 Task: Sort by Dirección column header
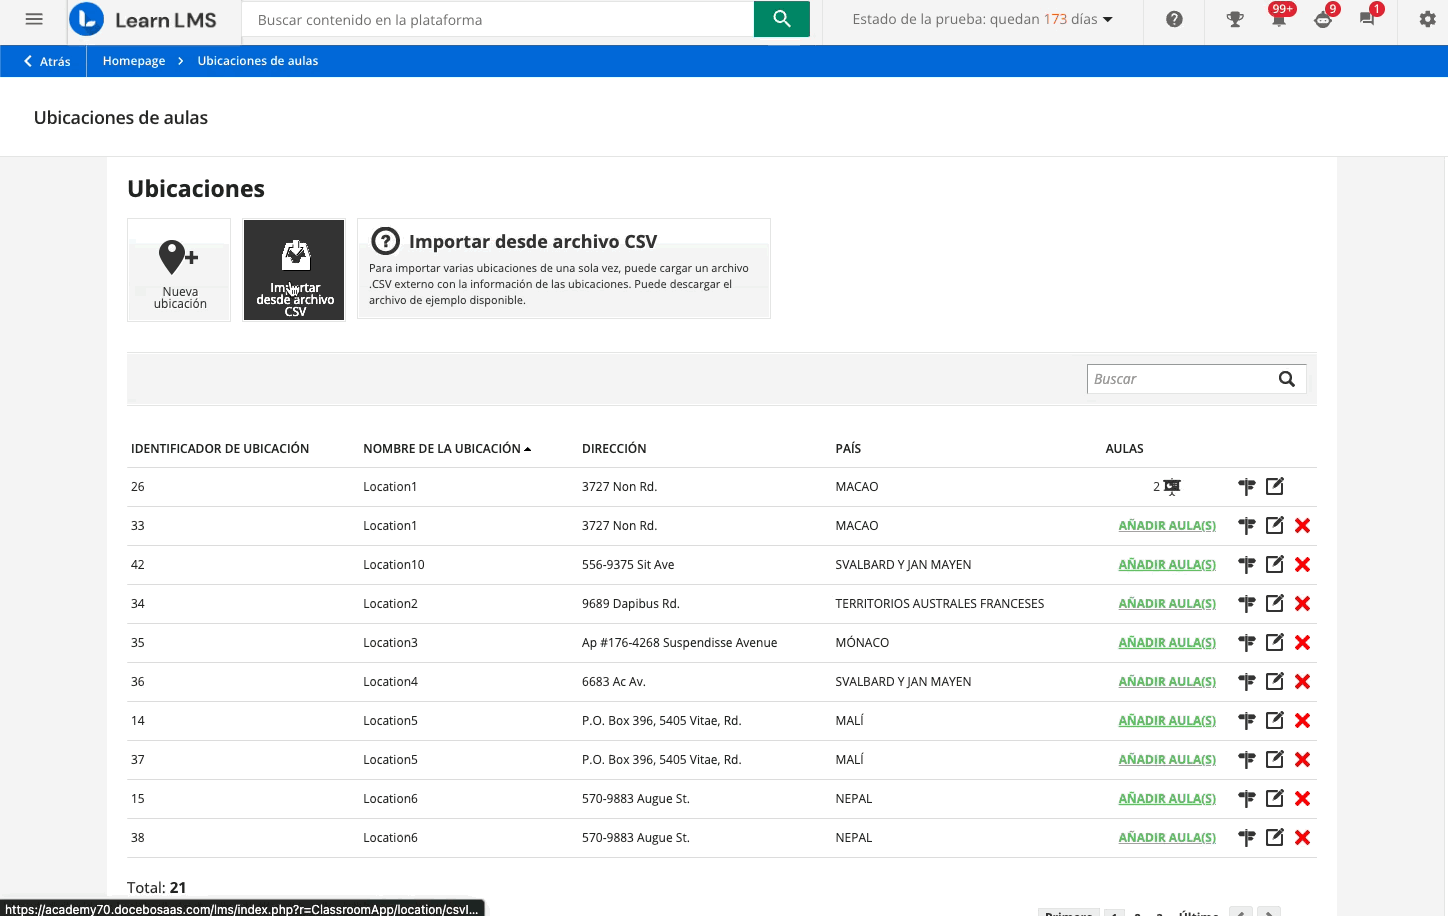(614, 449)
